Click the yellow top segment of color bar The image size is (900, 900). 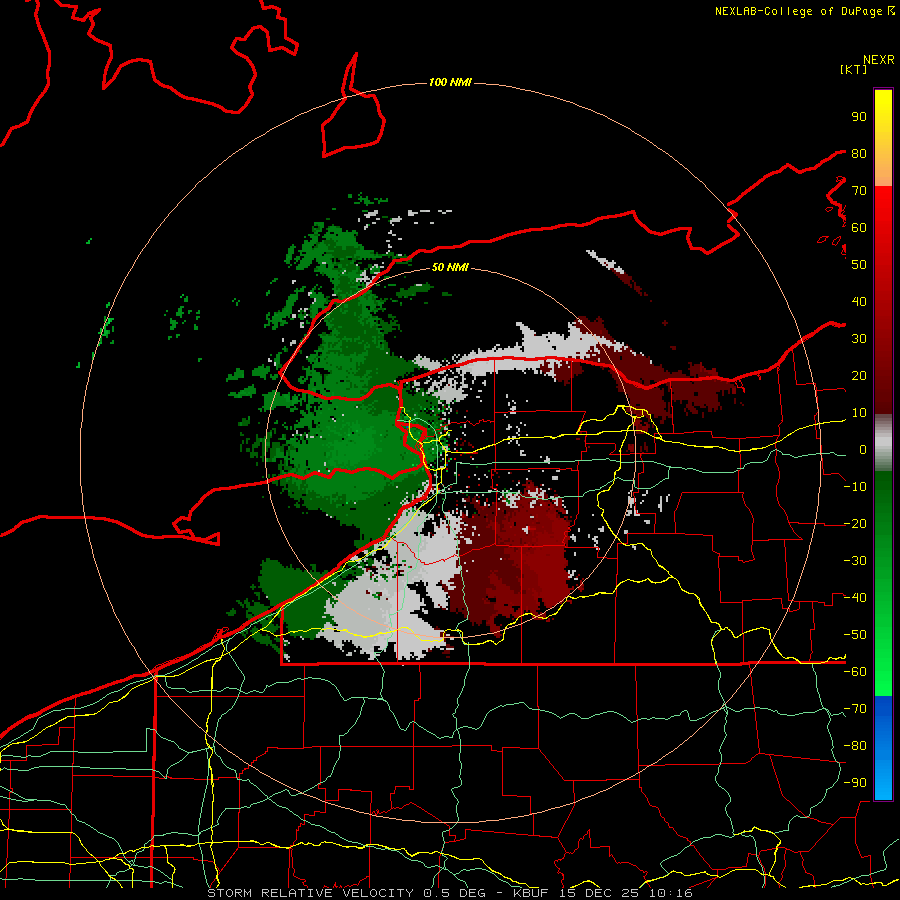883,138
